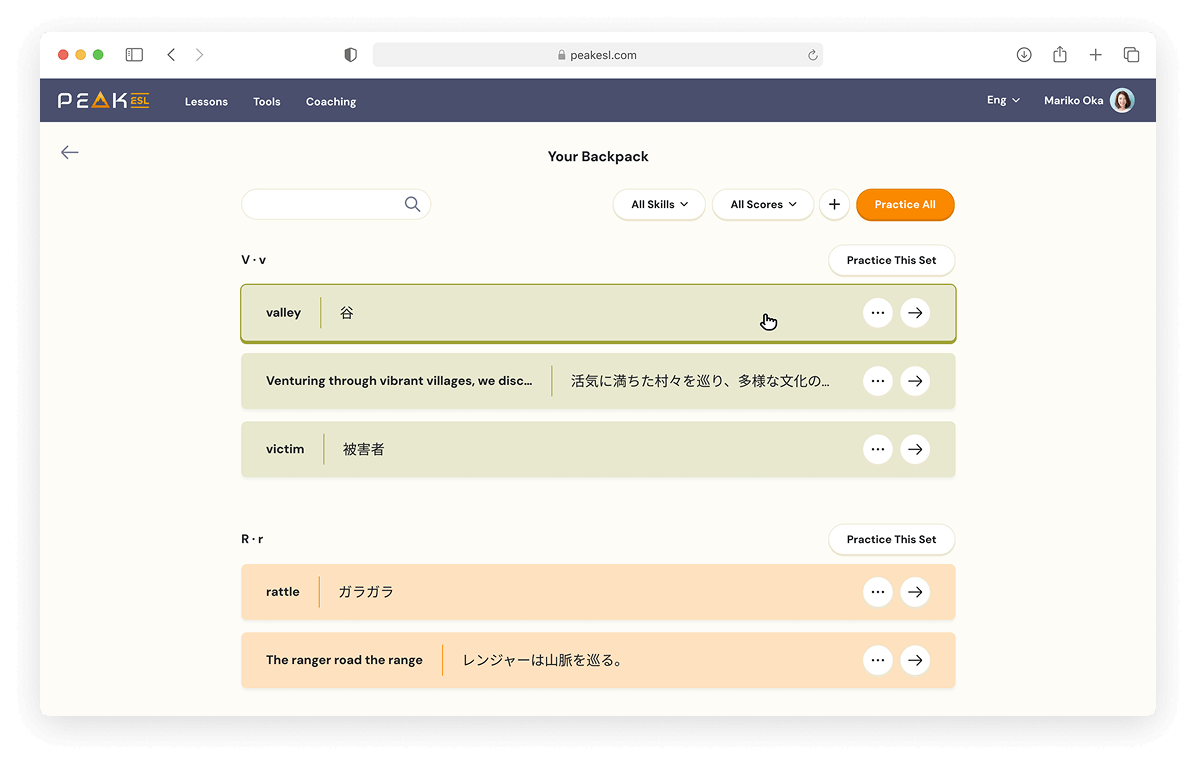The height and width of the screenshot is (764, 1196).
Task: Click the V · v section heading
Action: (x=254, y=260)
